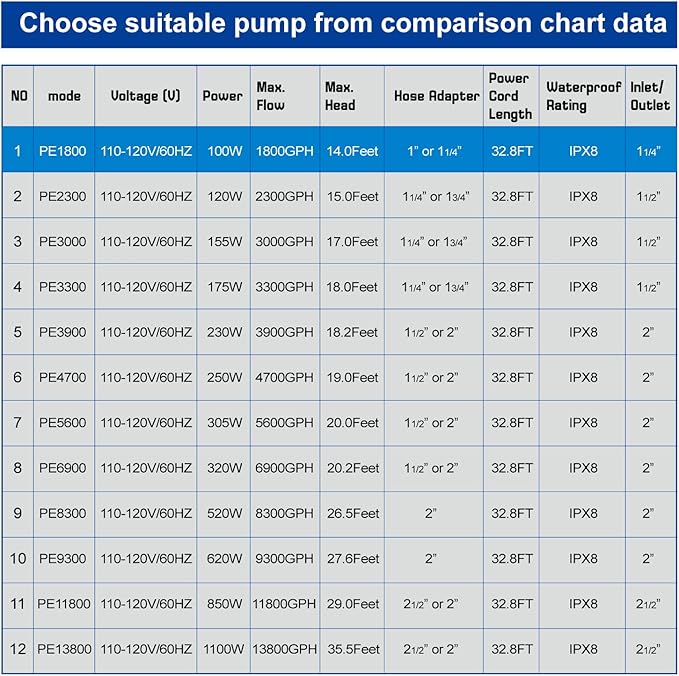Click the Voltage (V) column header
Screen dimensions: 679x676
[x=146, y=96]
